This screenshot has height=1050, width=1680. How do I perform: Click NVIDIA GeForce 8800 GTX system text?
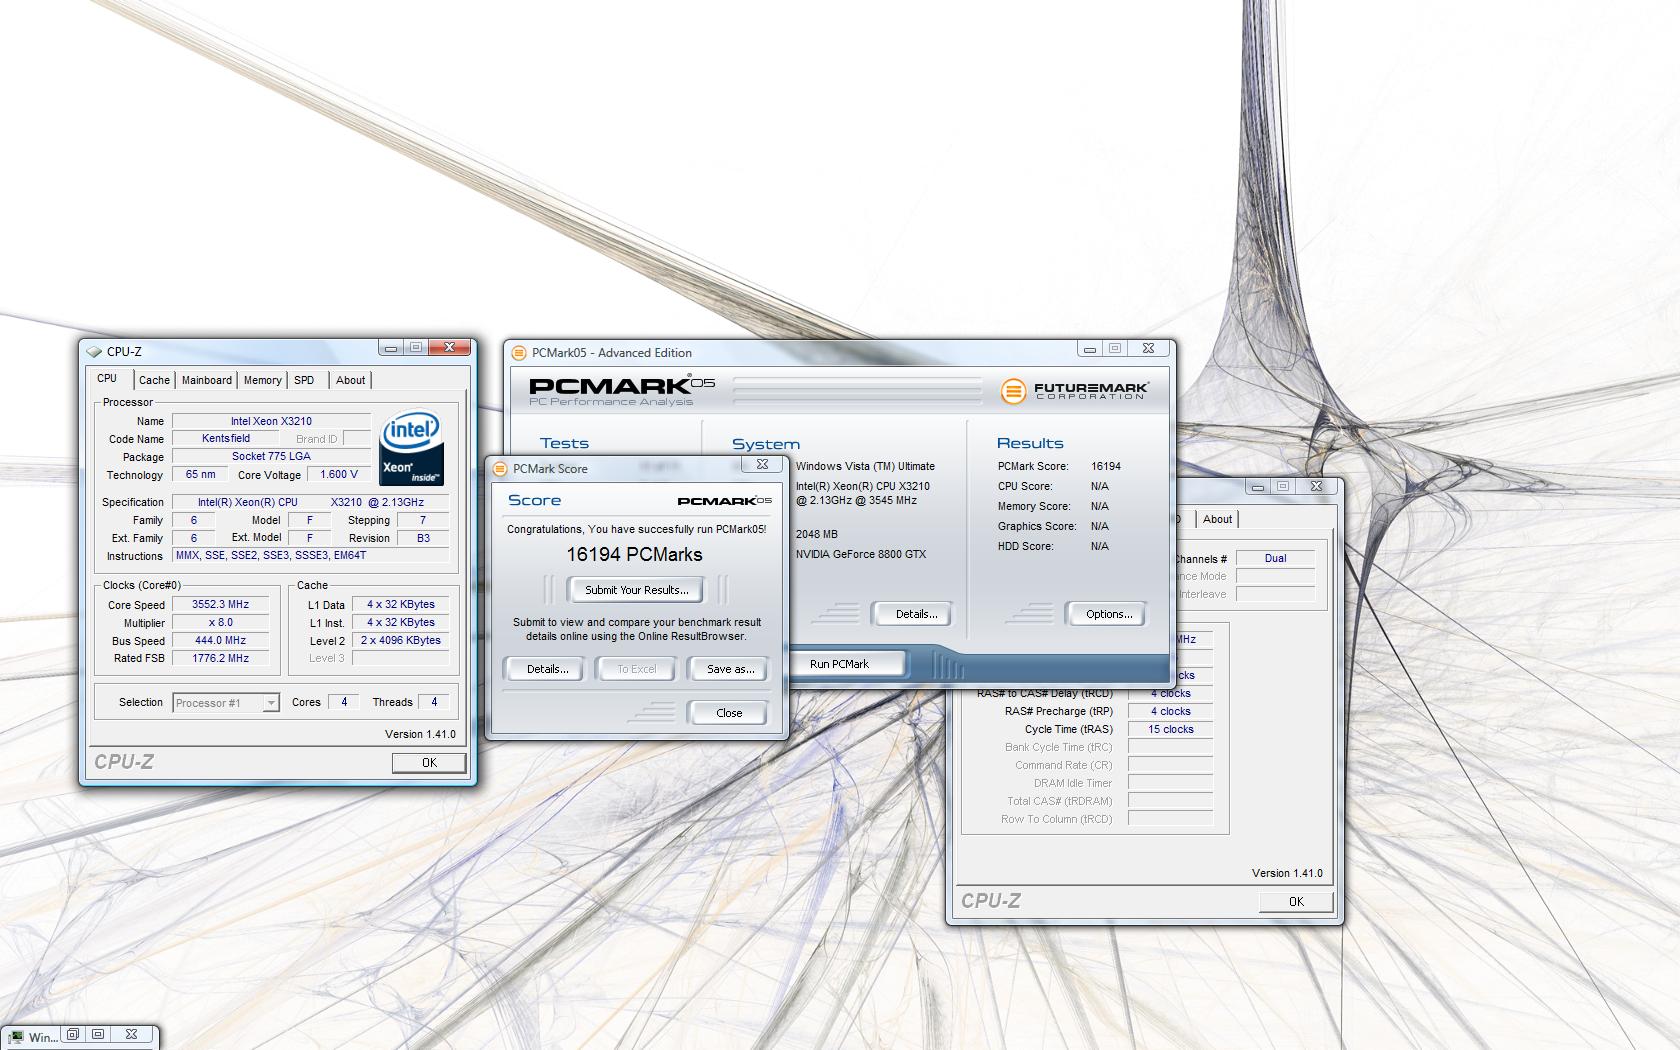[861, 554]
